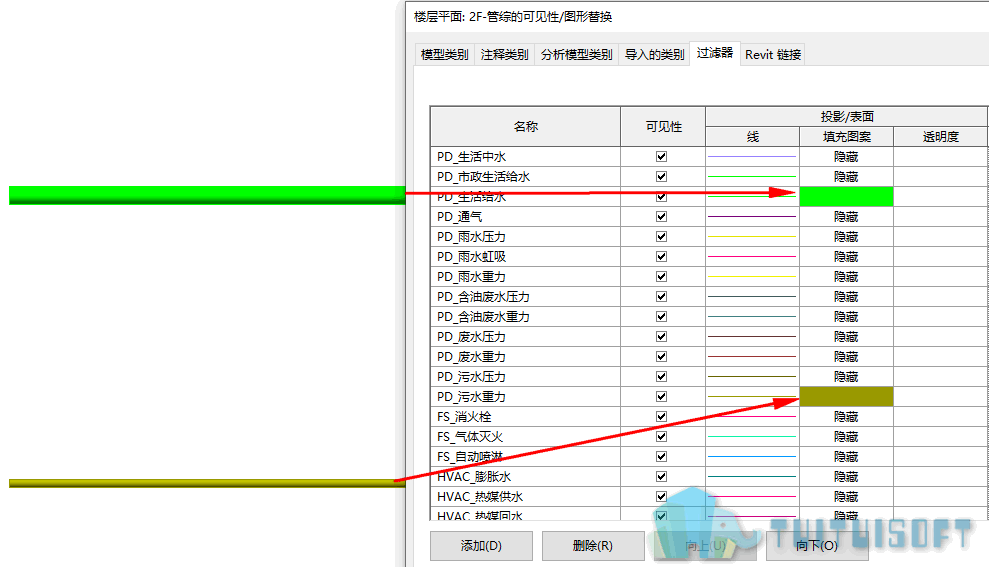Screen dimensions: 989x567
Task: Select the HVAC_热媒供水 filter name
Action: click(480, 496)
